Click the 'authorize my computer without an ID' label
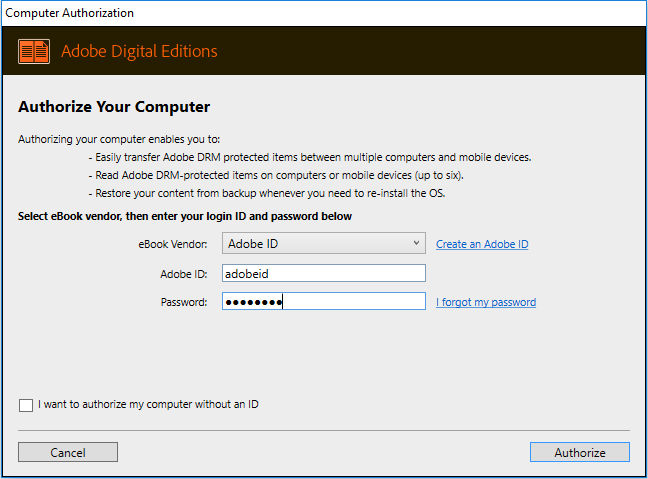 tap(149, 405)
